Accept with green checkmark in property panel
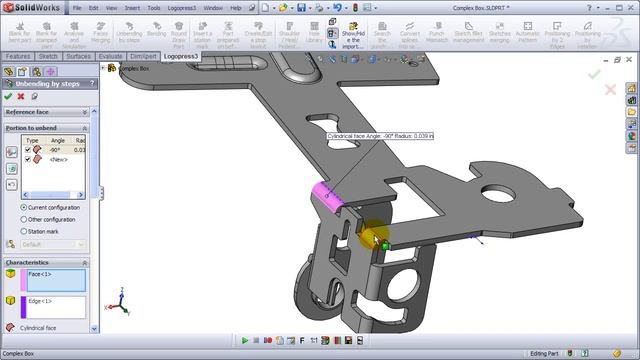The width and height of the screenshot is (640, 360). 8,96
